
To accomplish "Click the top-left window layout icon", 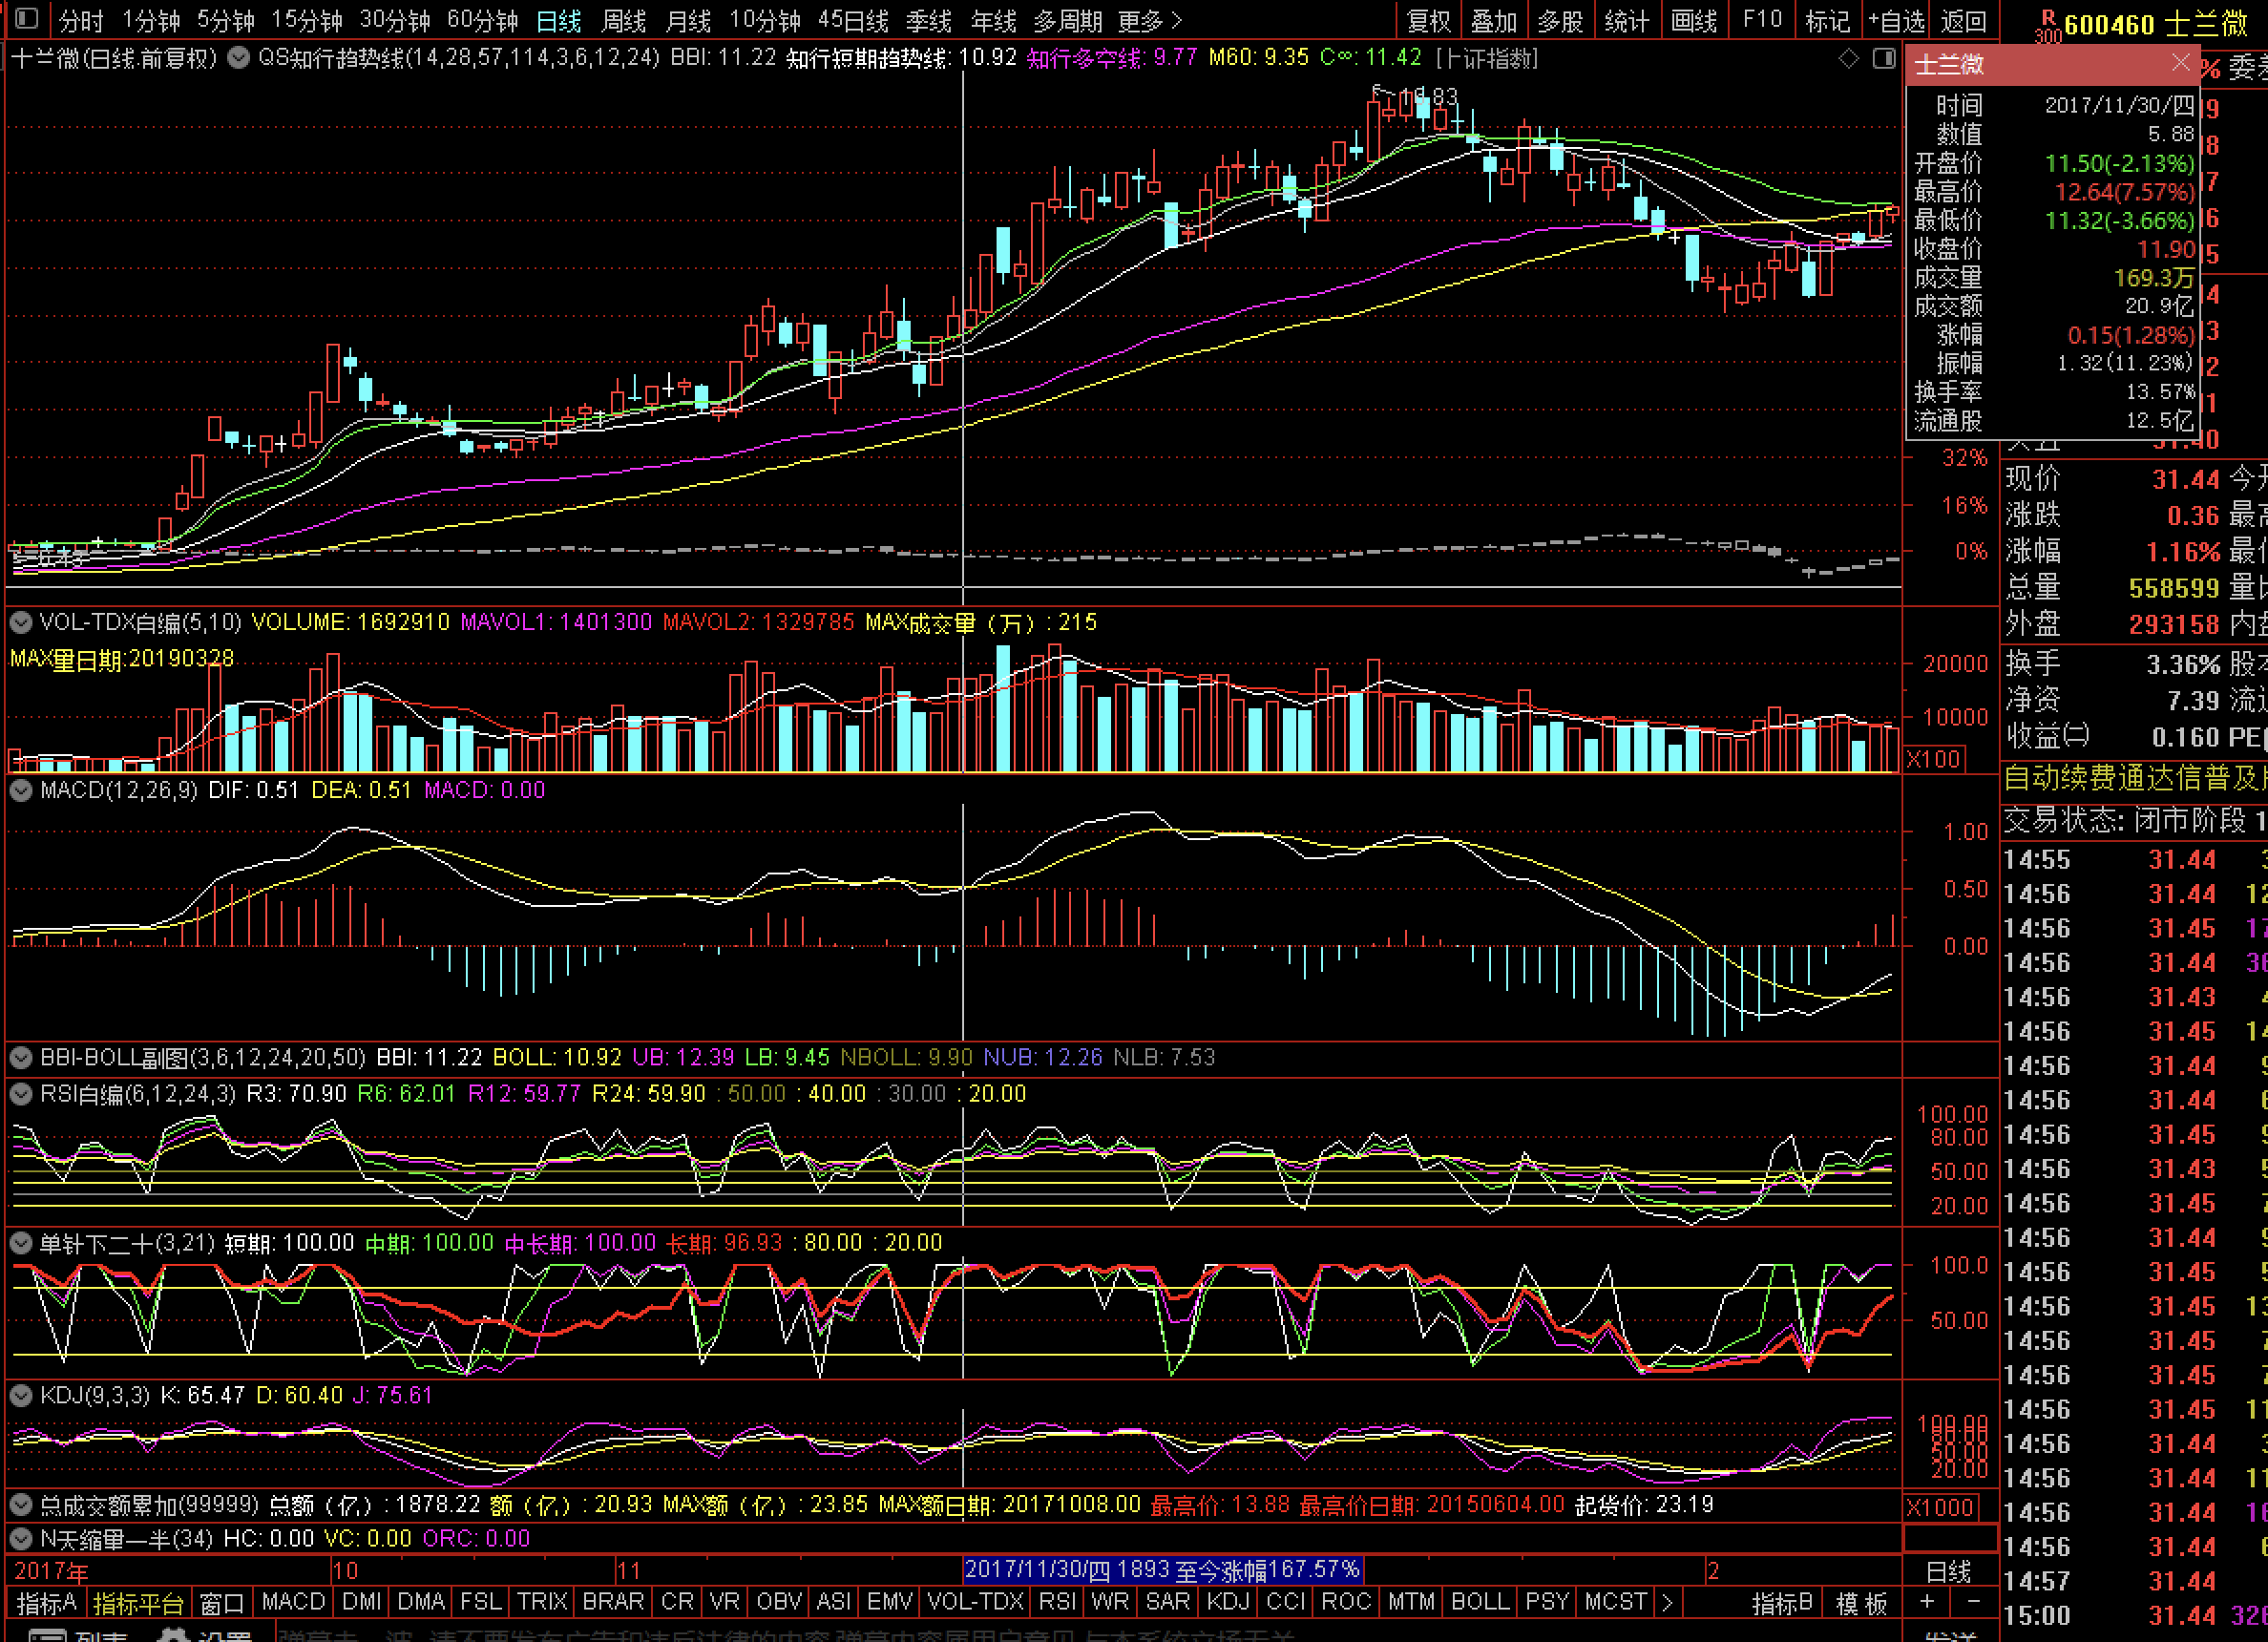I will click(x=27, y=19).
